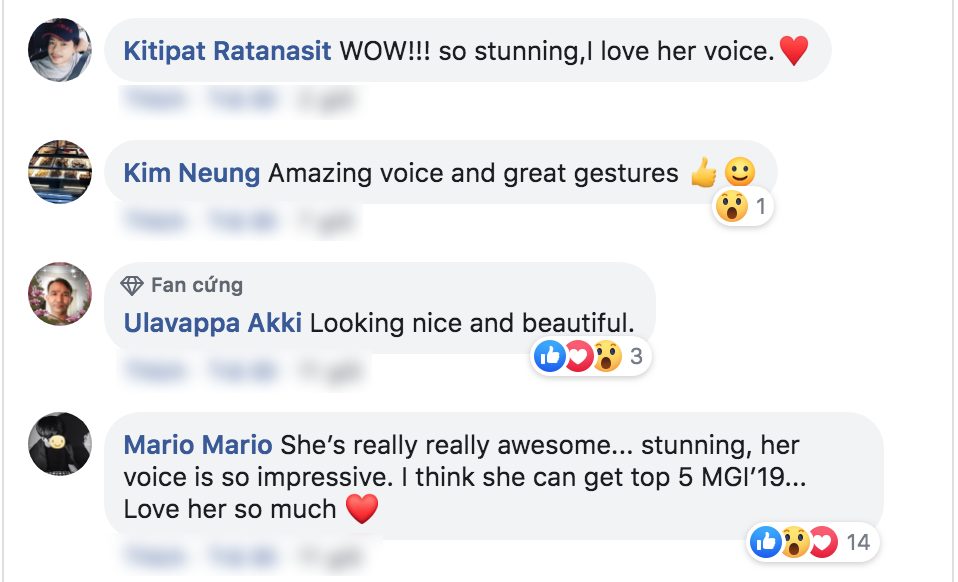This screenshot has height=582, width=958.
Task: Open reaction count 1 on Kim Neung's comment
Action: click(x=760, y=207)
